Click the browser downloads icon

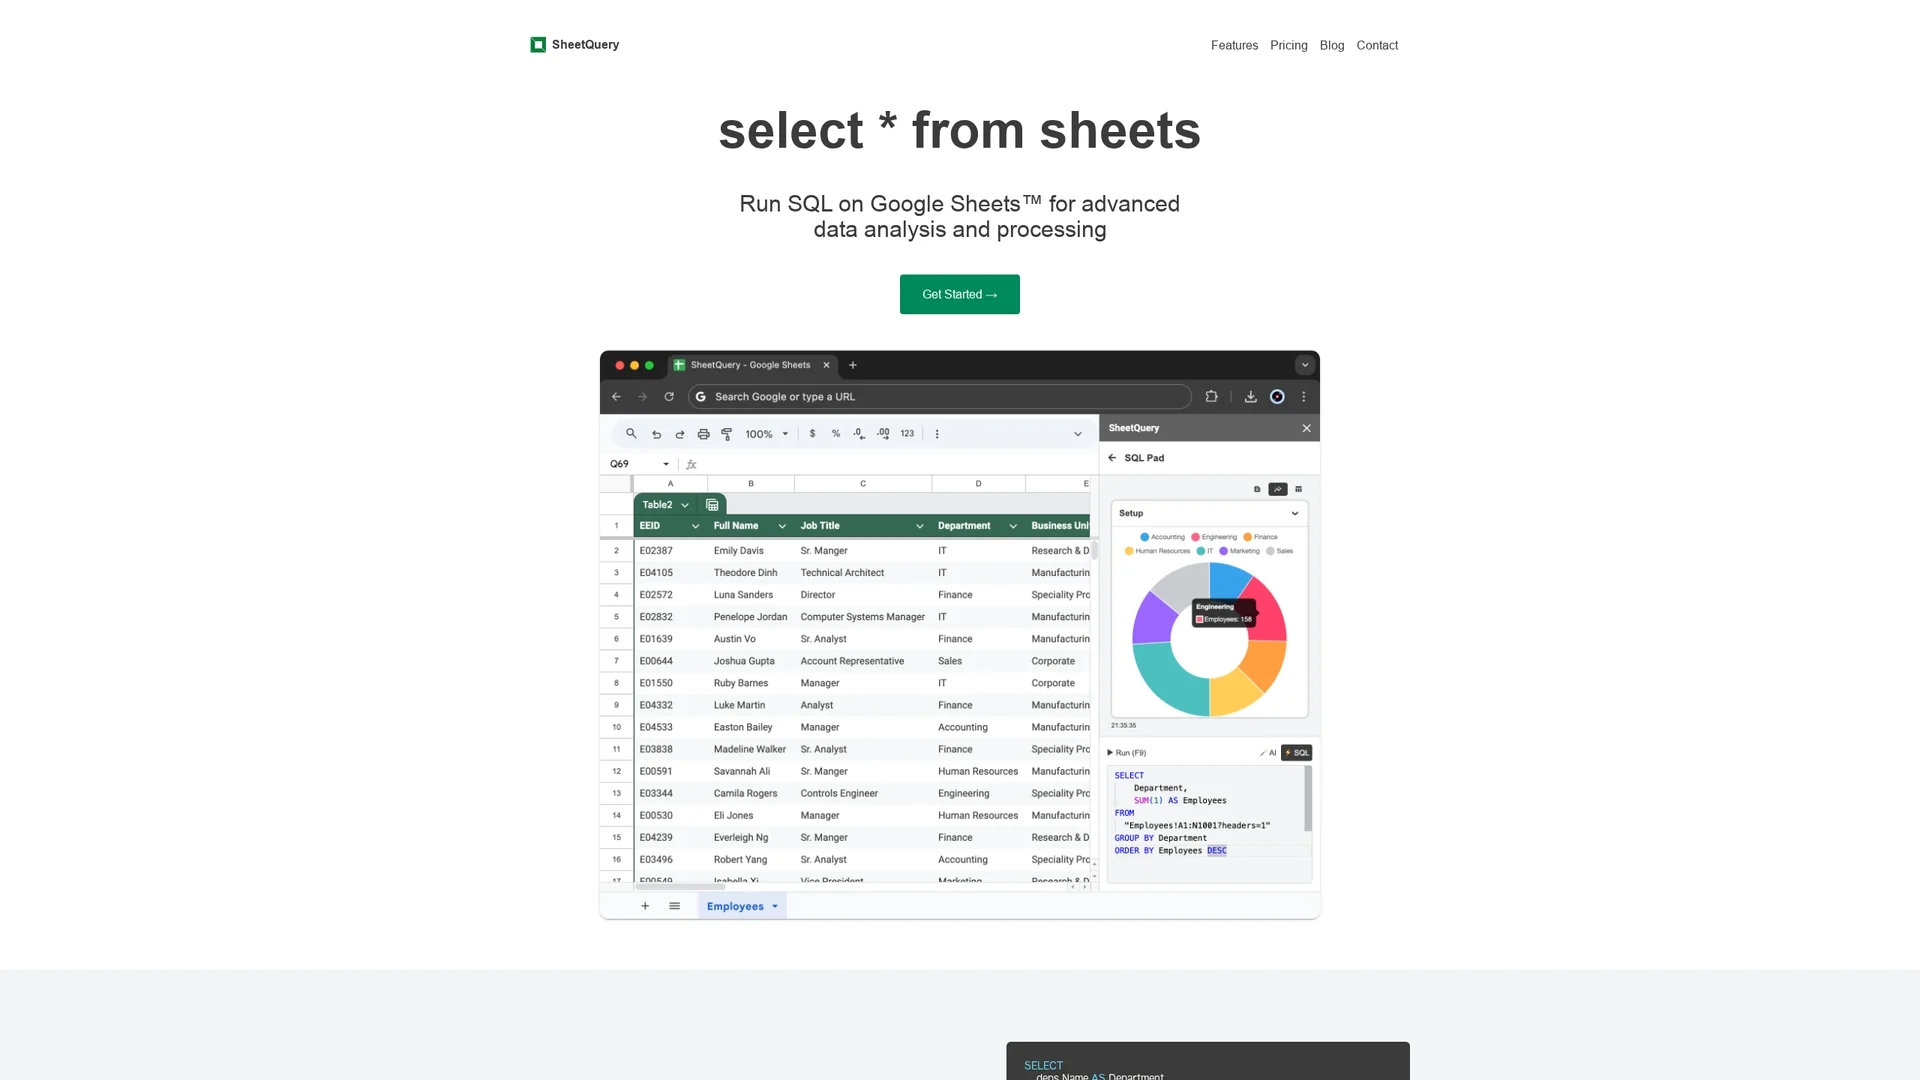(x=1250, y=397)
